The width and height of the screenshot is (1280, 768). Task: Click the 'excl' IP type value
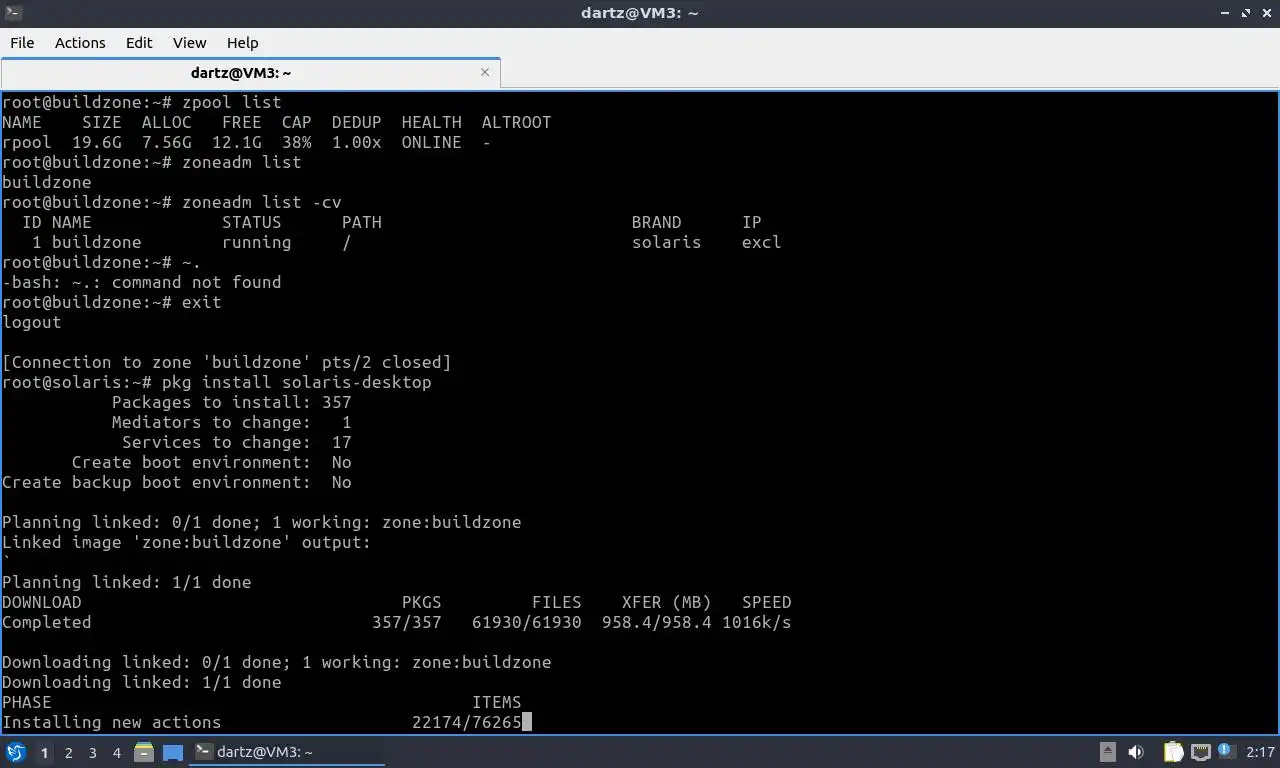762,242
